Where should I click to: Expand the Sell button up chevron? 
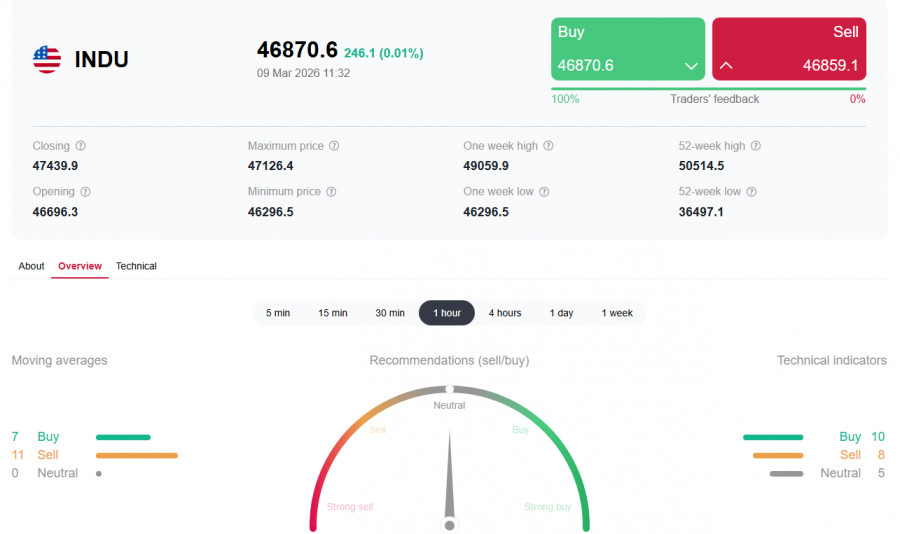(727, 66)
